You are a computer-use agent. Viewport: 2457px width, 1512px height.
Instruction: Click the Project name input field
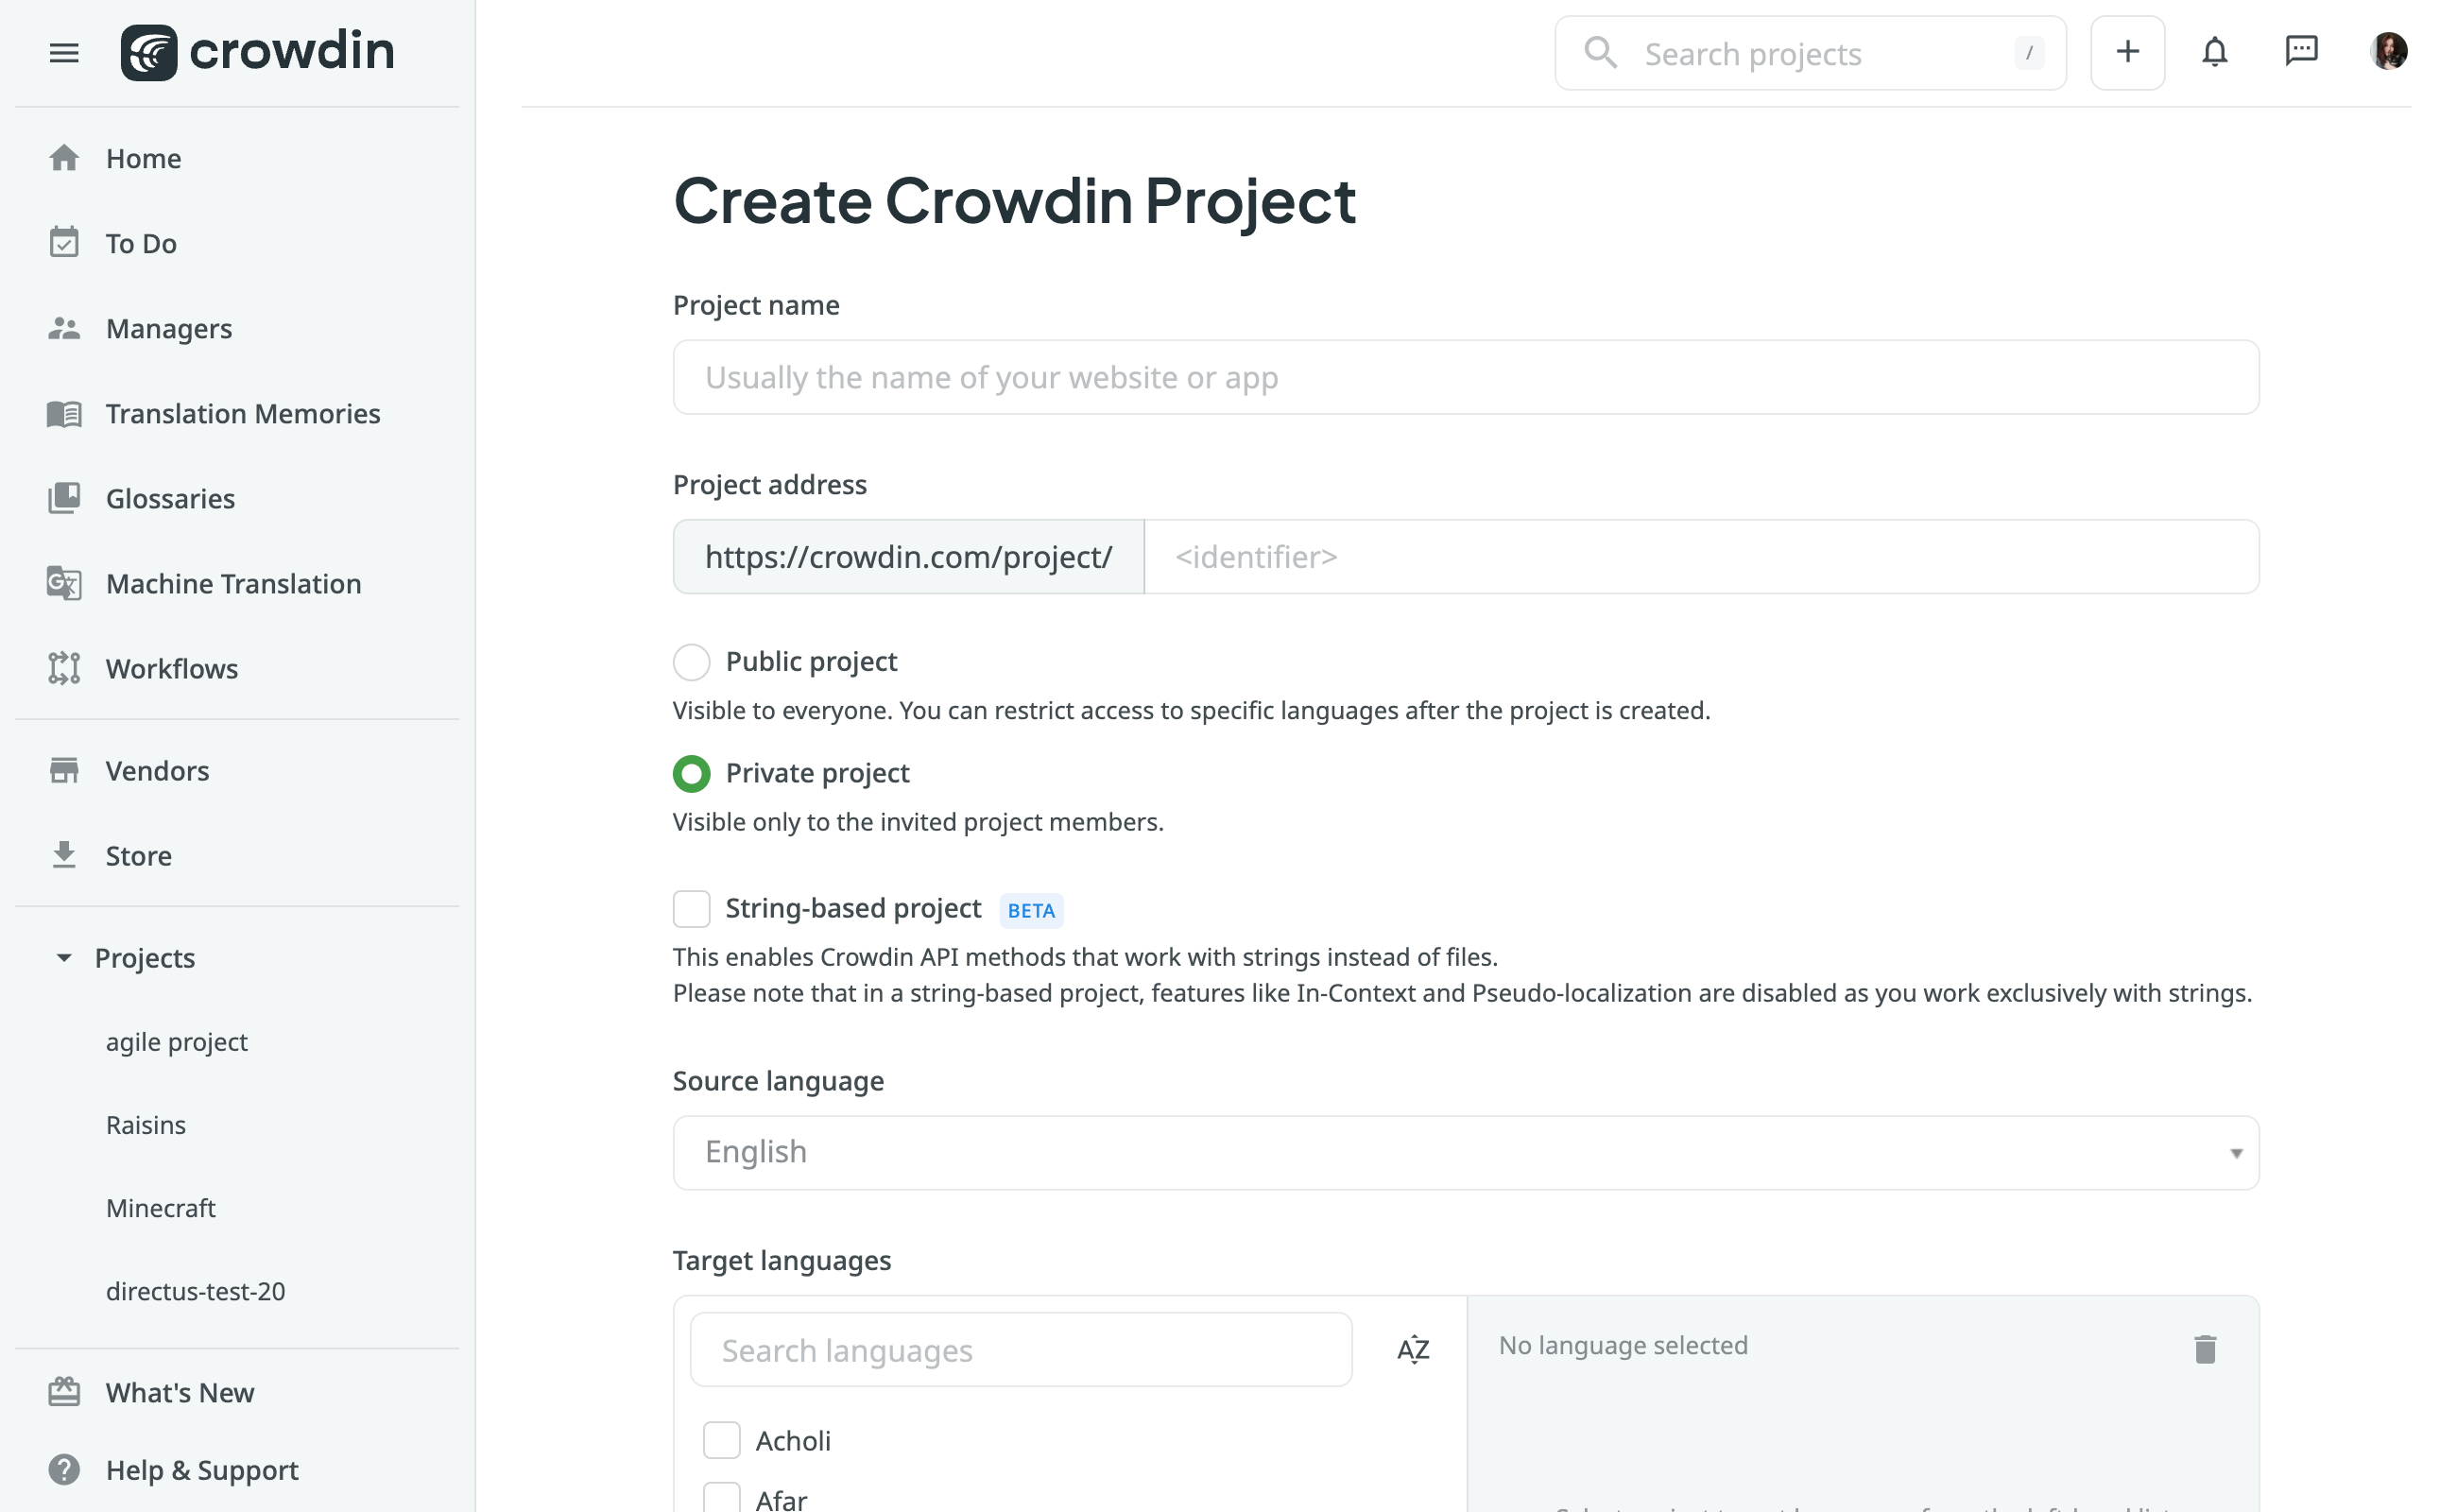click(x=1465, y=377)
